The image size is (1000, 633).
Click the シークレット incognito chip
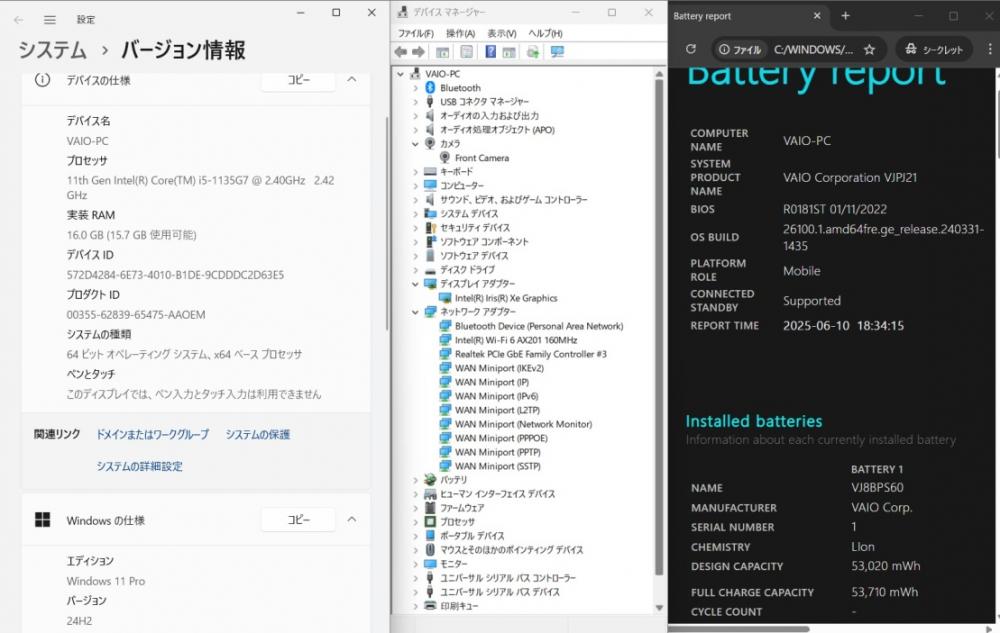click(x=934, y=50)
